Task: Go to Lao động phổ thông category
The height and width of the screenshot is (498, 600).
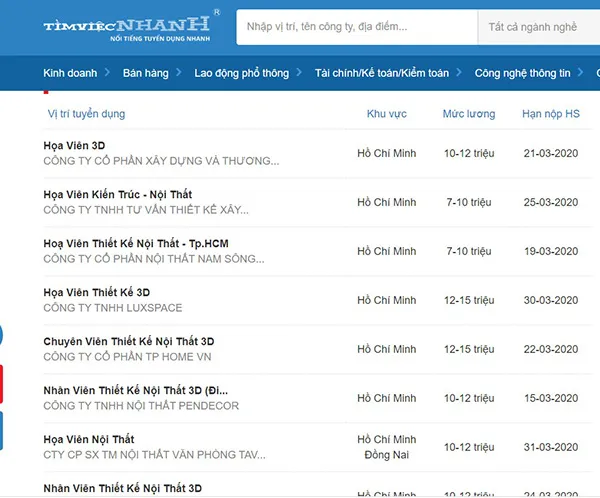Action: tap(241, 73)
